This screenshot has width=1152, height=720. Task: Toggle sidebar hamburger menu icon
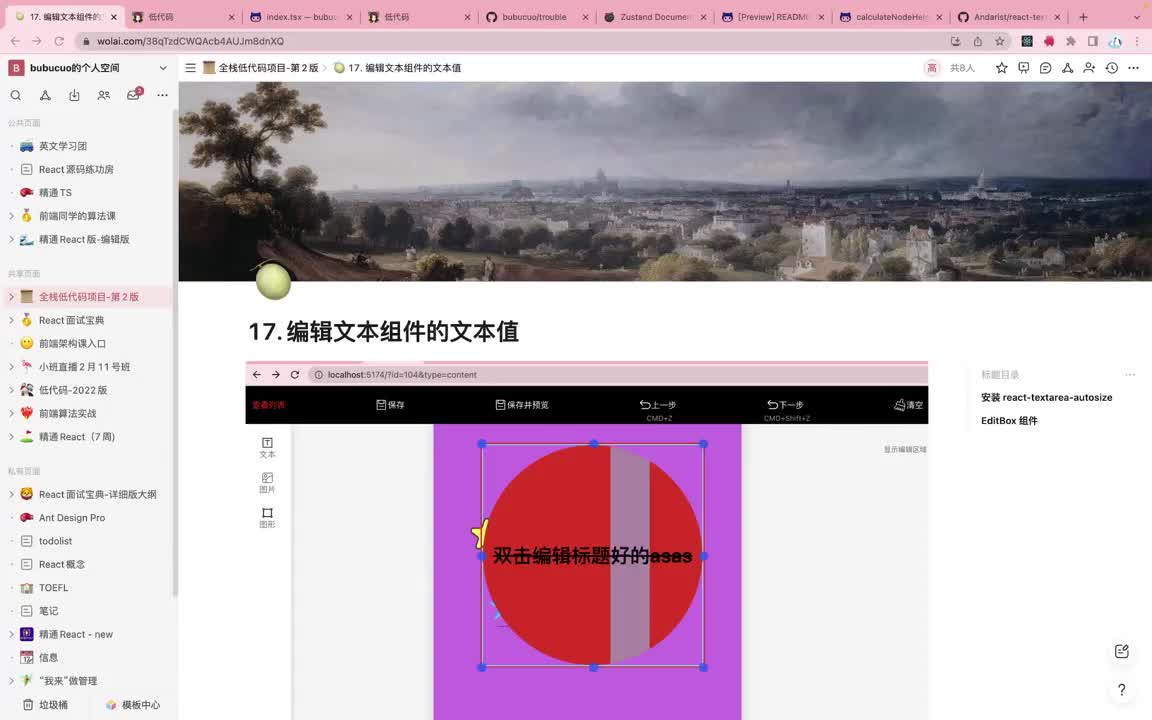tap(190, 68)
